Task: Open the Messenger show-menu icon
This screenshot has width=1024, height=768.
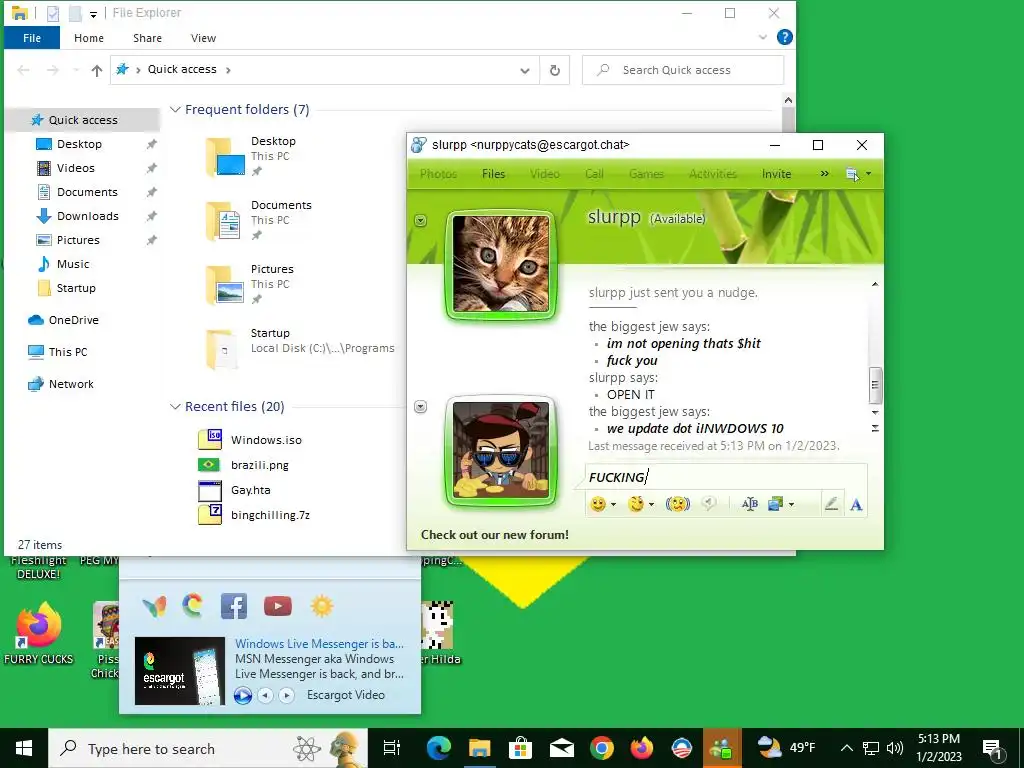Action: [858, 174]
